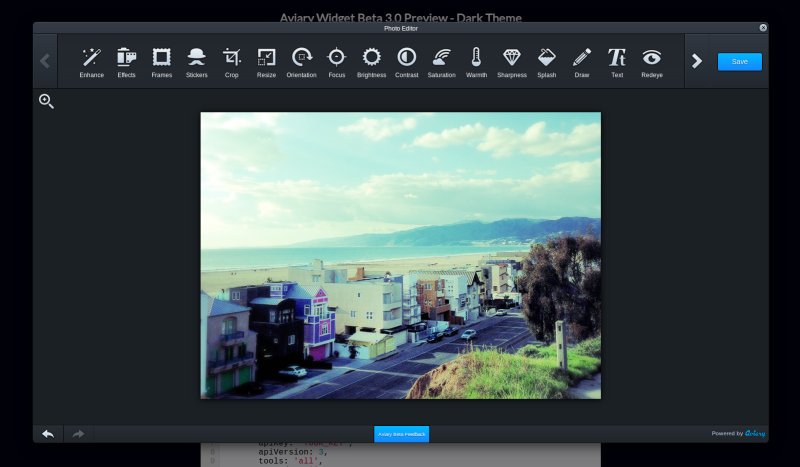The width and height of the screenshot is (800, 467).
Task: Open the Sharpness diamond tool
Action: pos(512,62)
